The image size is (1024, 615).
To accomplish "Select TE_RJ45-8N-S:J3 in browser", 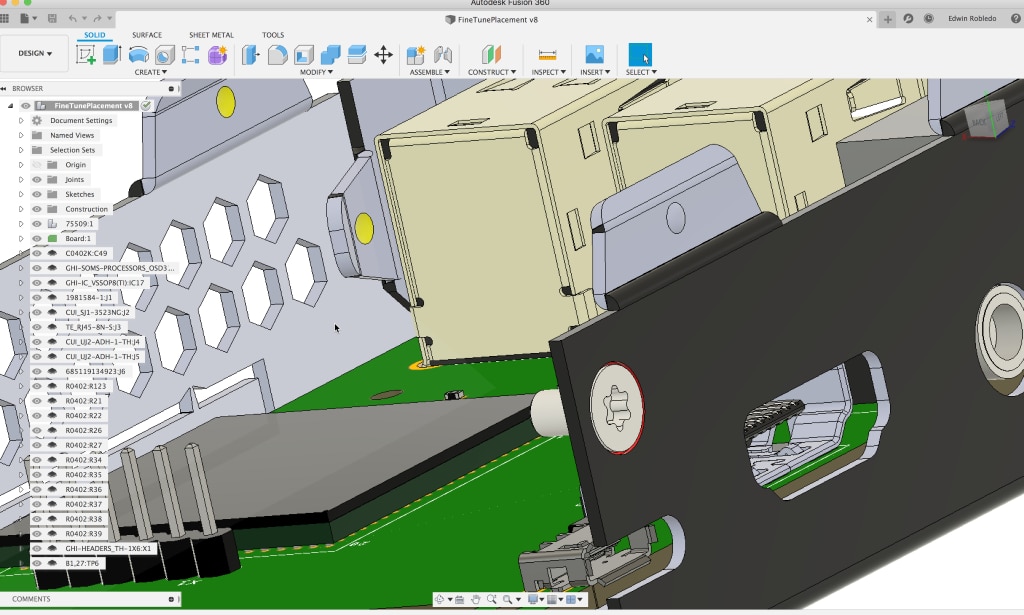I will (93, 327).
